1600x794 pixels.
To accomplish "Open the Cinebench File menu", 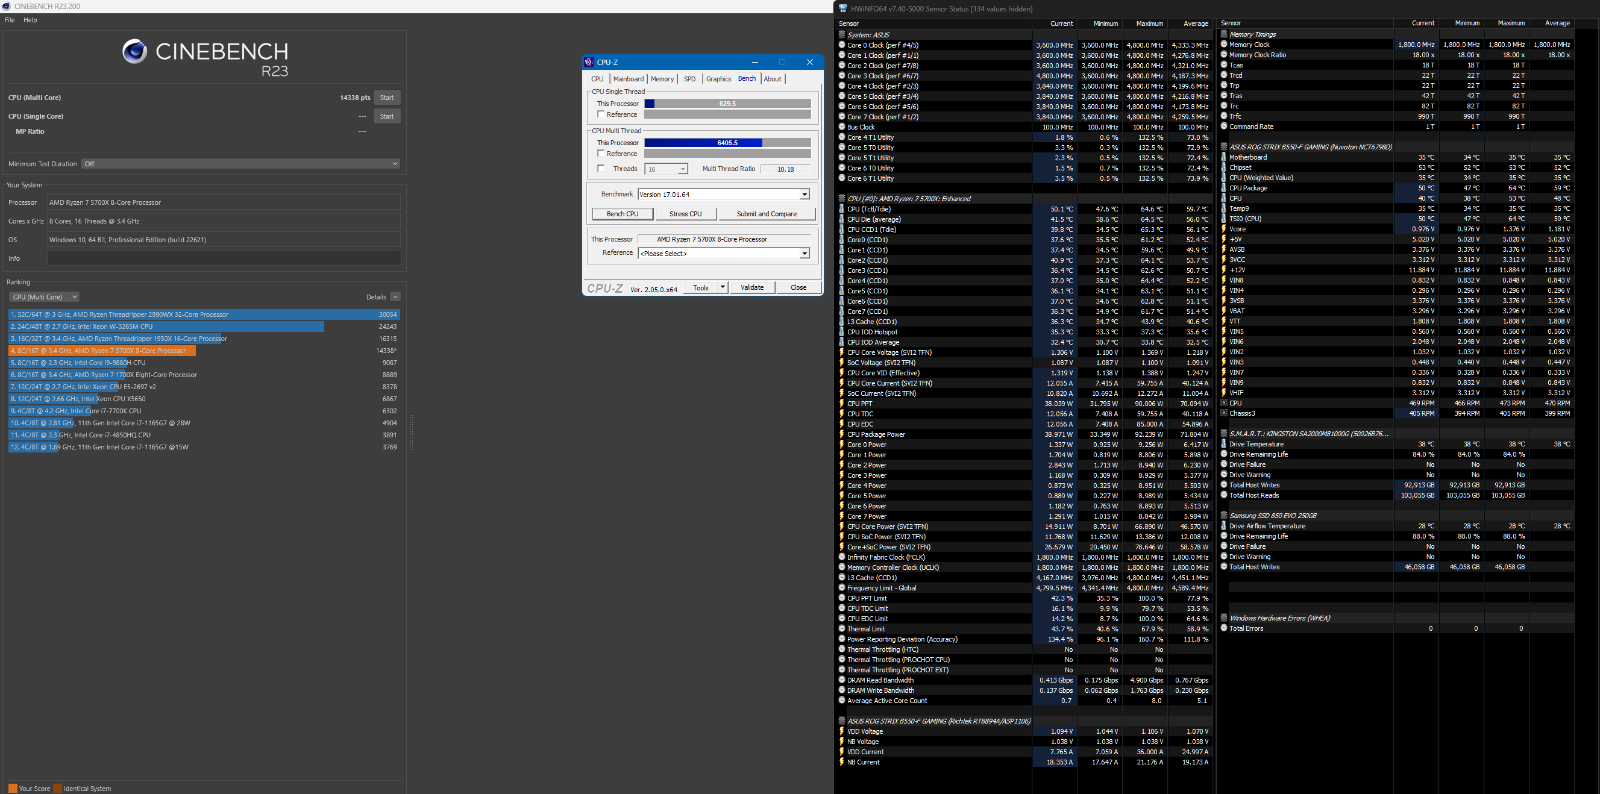I will point(10,20).
